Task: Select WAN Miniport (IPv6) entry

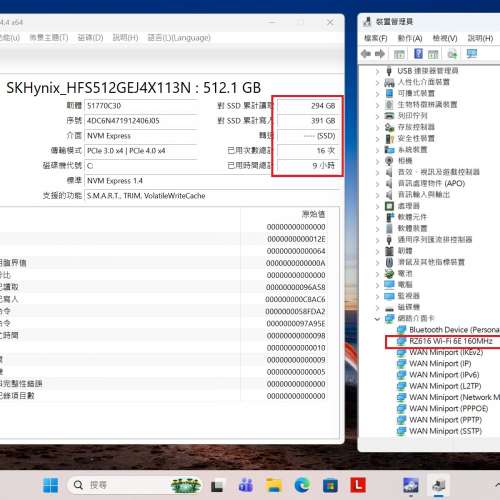Action: 444,375
